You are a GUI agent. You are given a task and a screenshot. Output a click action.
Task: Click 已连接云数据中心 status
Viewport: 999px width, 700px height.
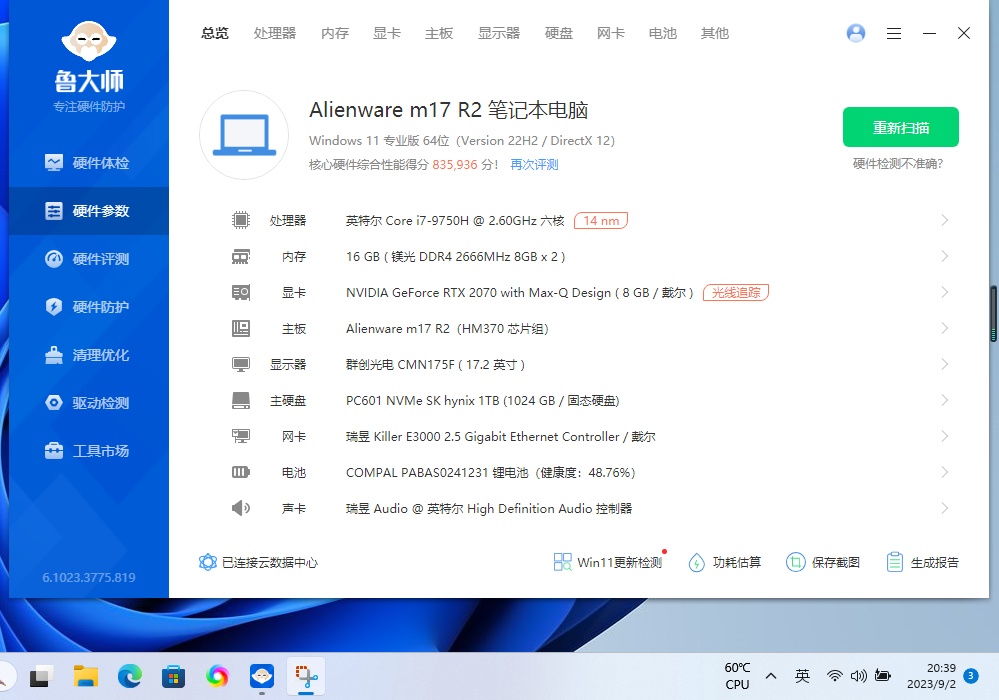tap(258, 562)
